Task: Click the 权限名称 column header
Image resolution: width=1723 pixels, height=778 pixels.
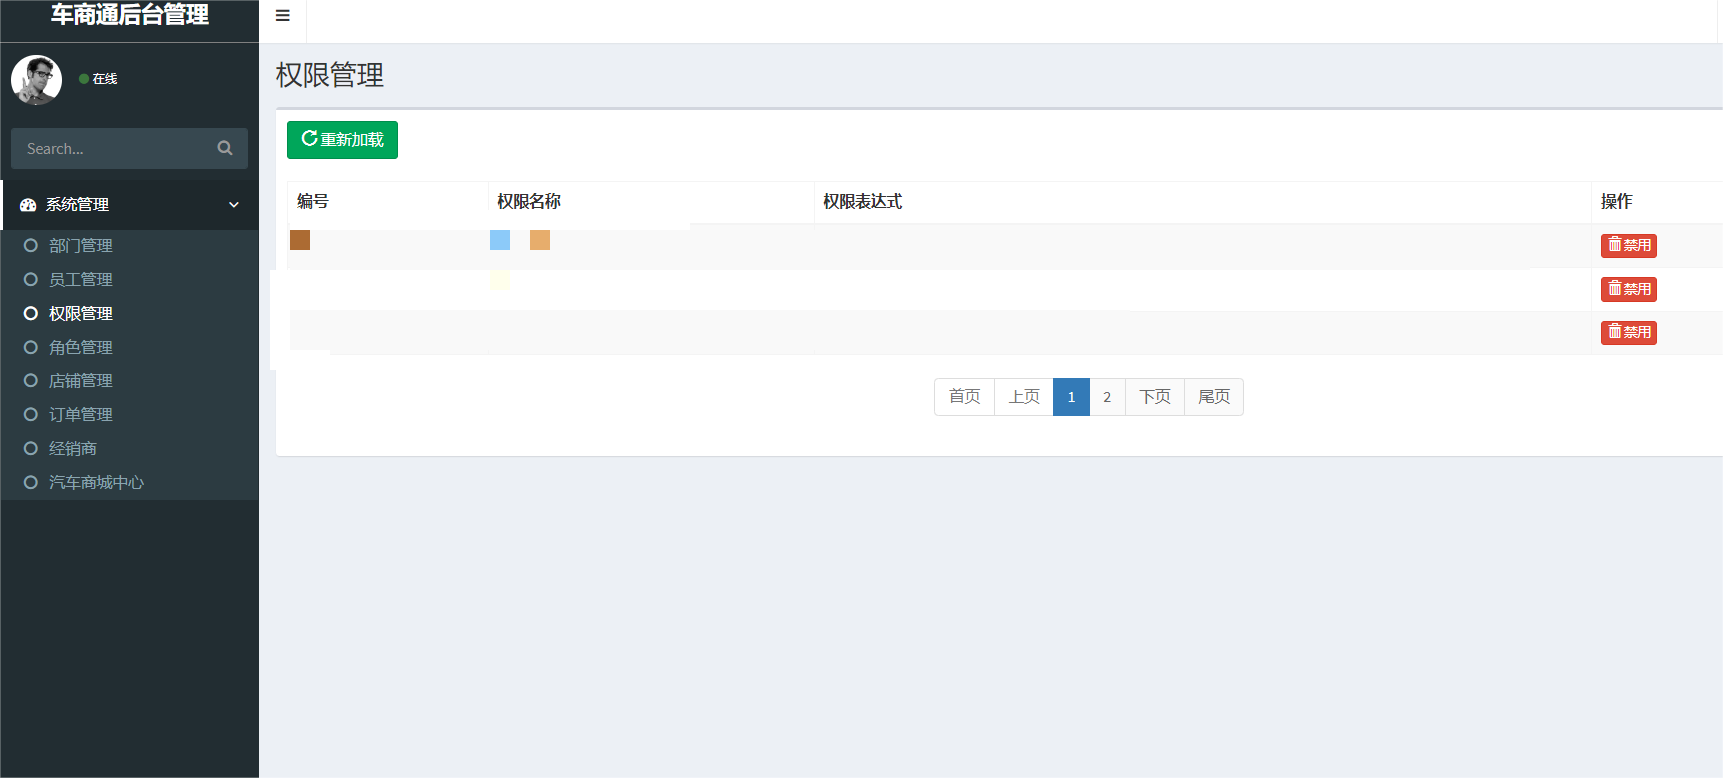Action: click(x=529, y=201)
